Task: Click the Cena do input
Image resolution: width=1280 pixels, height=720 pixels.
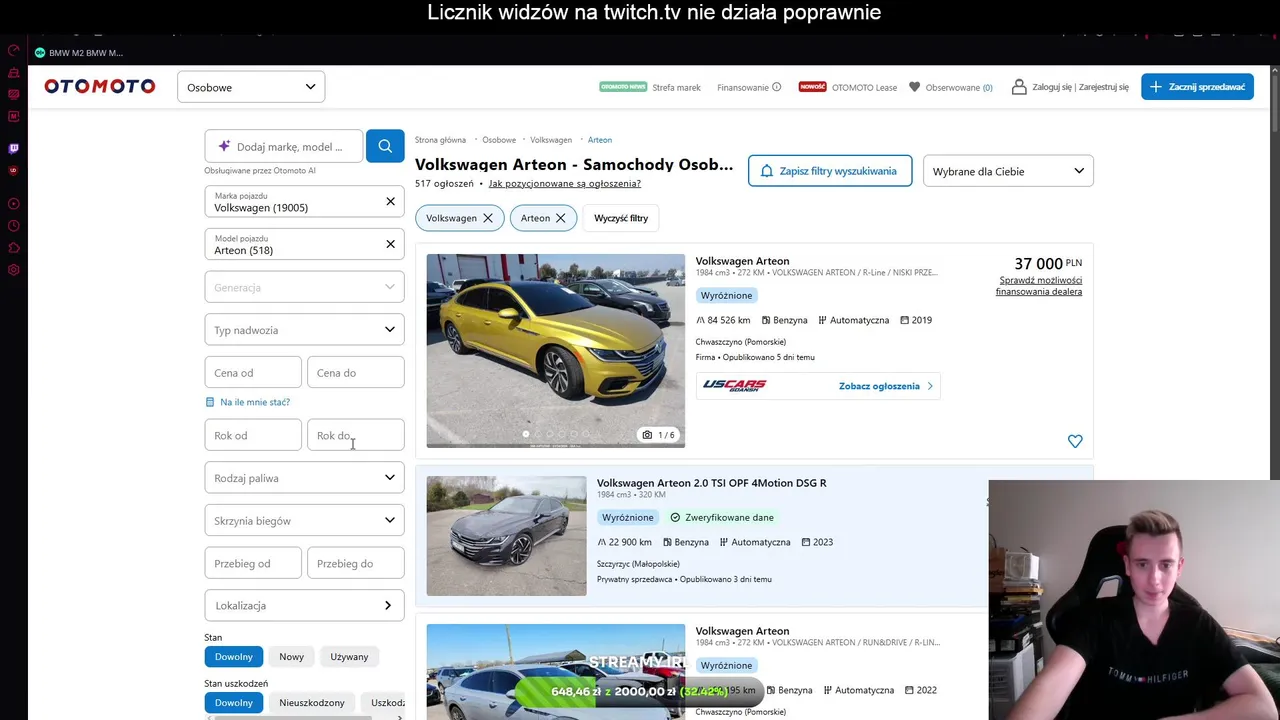Action: pos(356,373)
